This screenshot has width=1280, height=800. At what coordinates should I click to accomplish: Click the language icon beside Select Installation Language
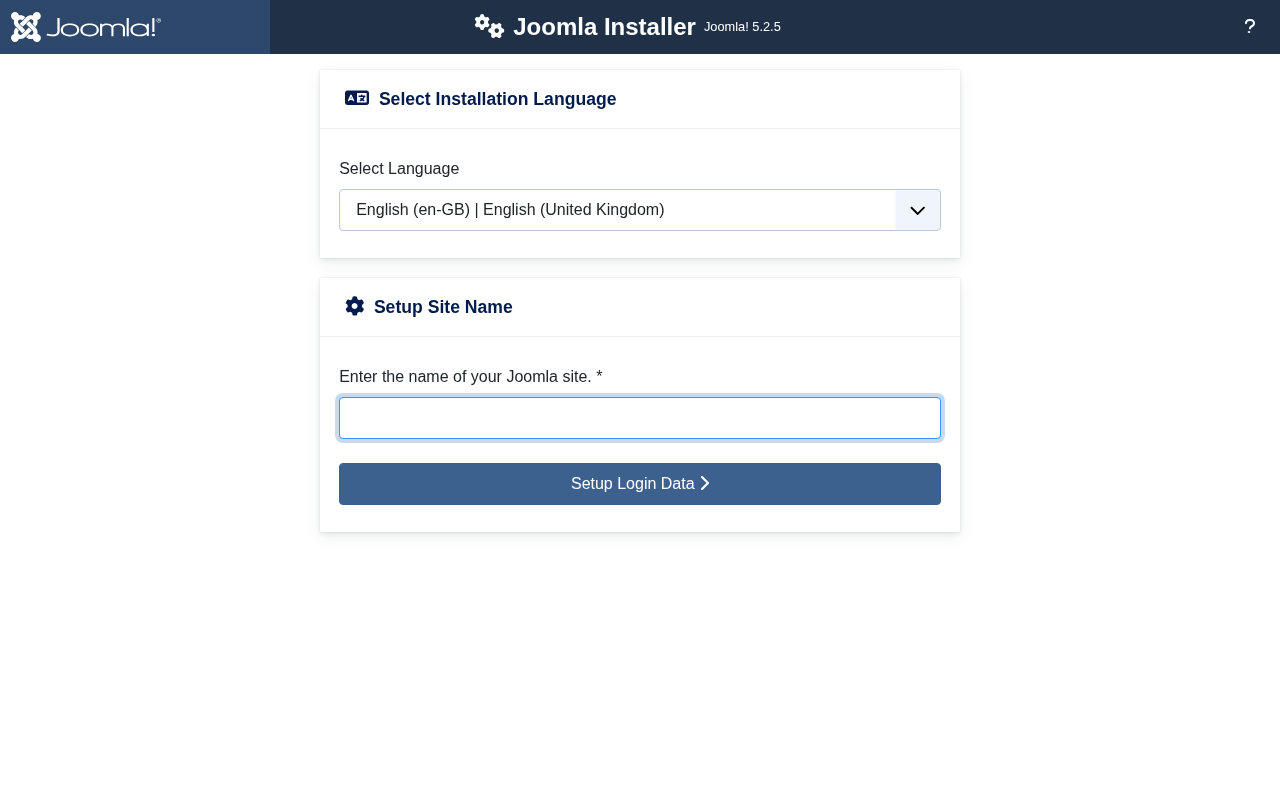(x=357, y=98)
